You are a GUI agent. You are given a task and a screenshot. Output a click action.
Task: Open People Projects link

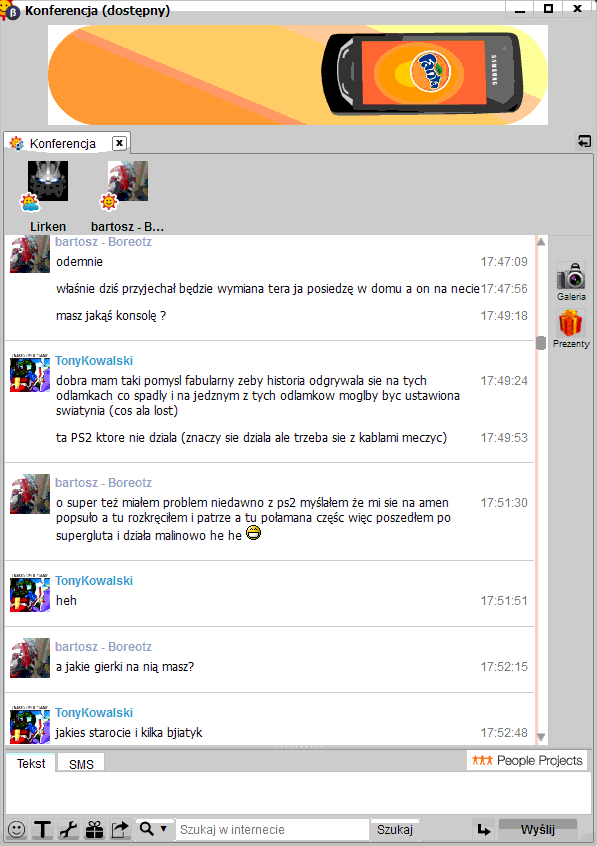pos(527,760)
